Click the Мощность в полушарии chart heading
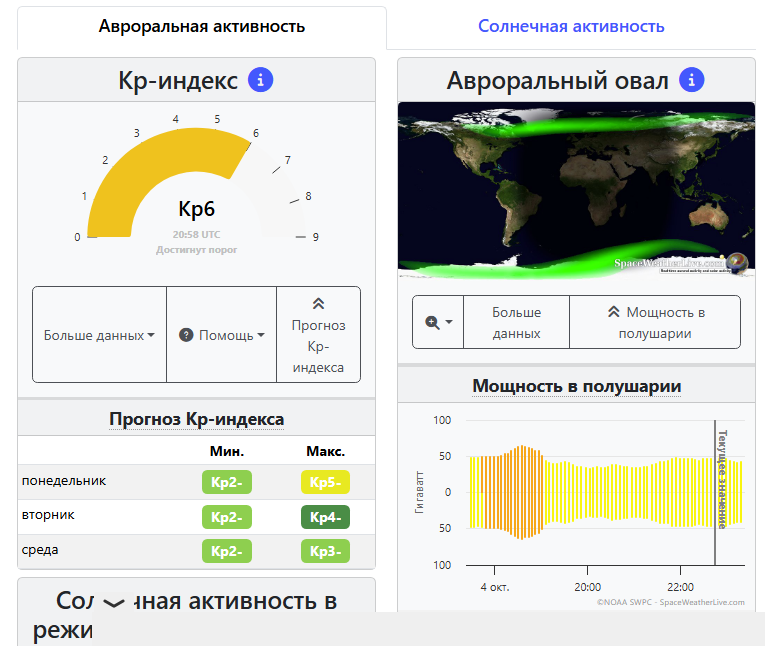This screenshot has height=646, width=765. point(576,386)
